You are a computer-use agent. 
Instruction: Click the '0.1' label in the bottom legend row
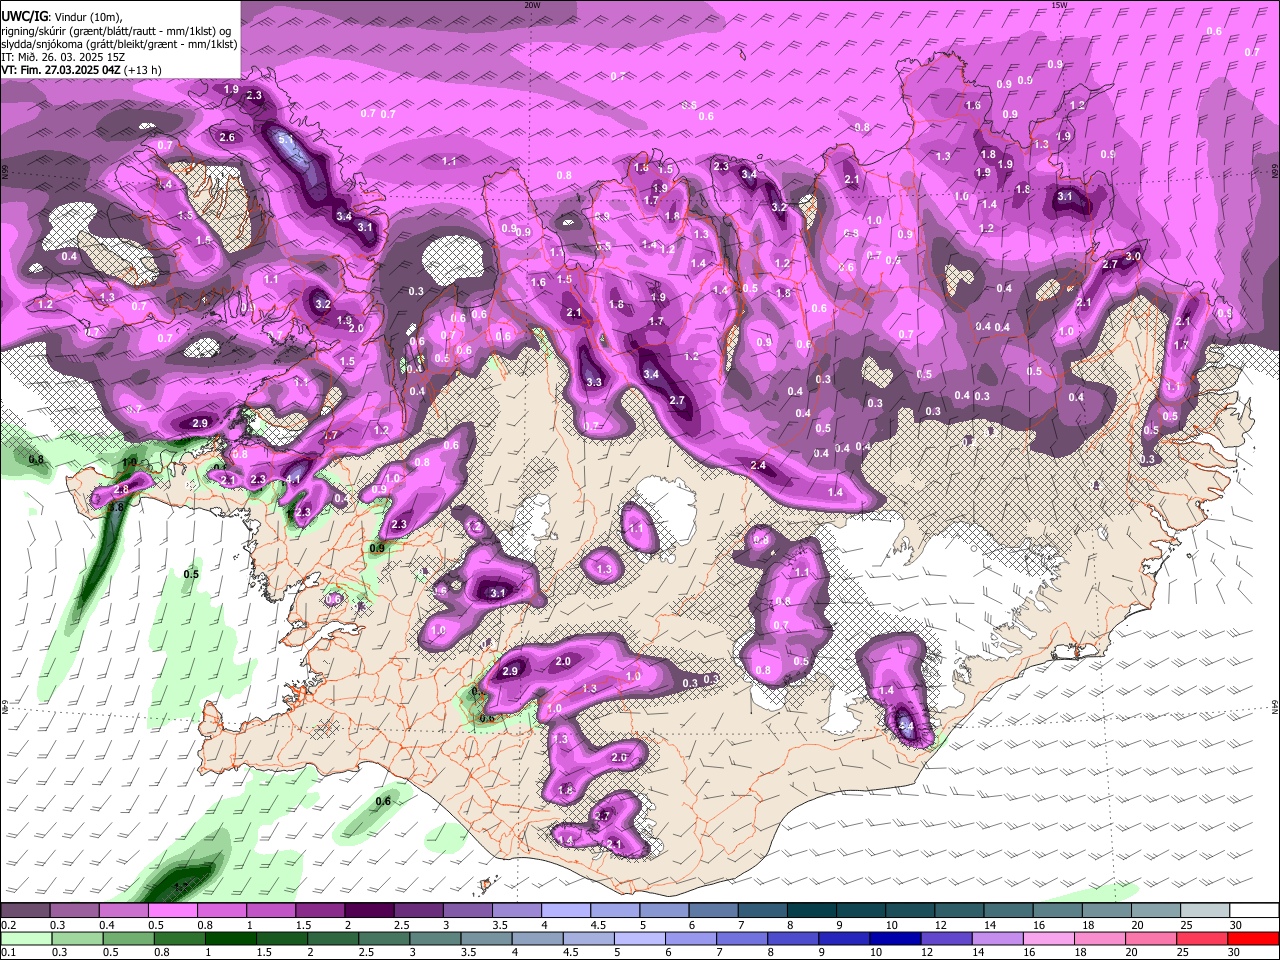click(x=7, y=951)
